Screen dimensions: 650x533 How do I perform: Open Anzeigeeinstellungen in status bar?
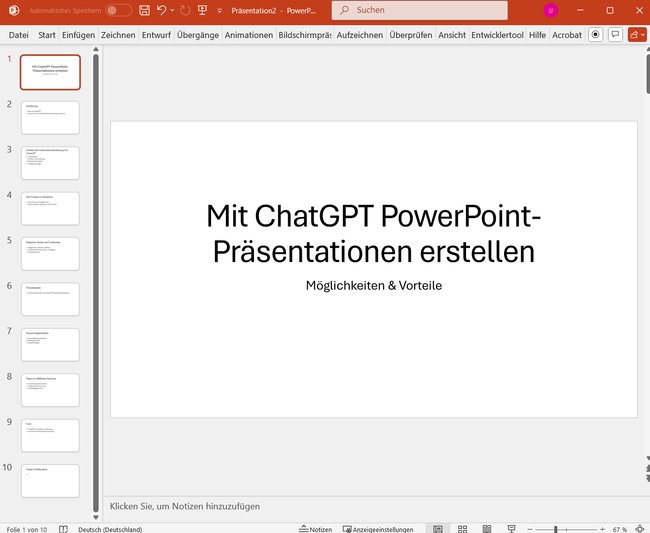coord(378,529)
